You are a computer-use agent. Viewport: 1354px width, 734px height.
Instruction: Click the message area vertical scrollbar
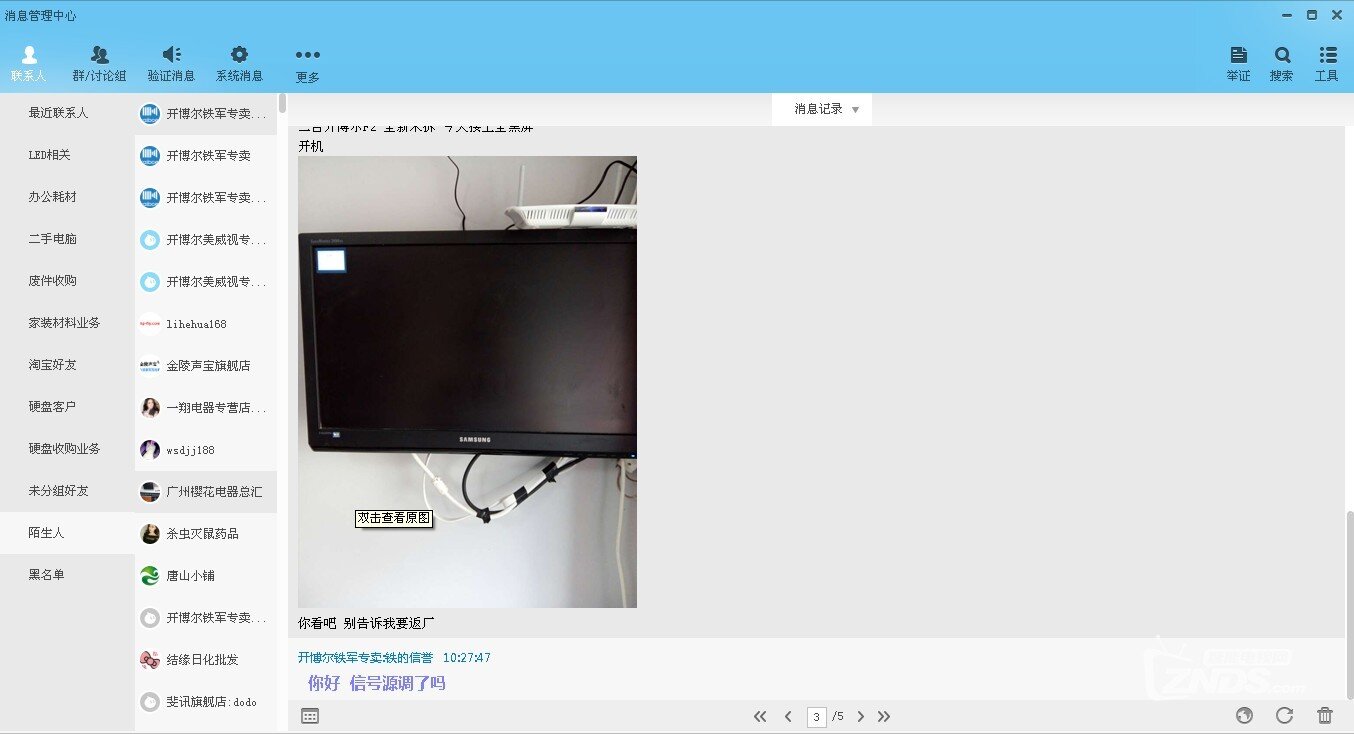click(1349, 605)
